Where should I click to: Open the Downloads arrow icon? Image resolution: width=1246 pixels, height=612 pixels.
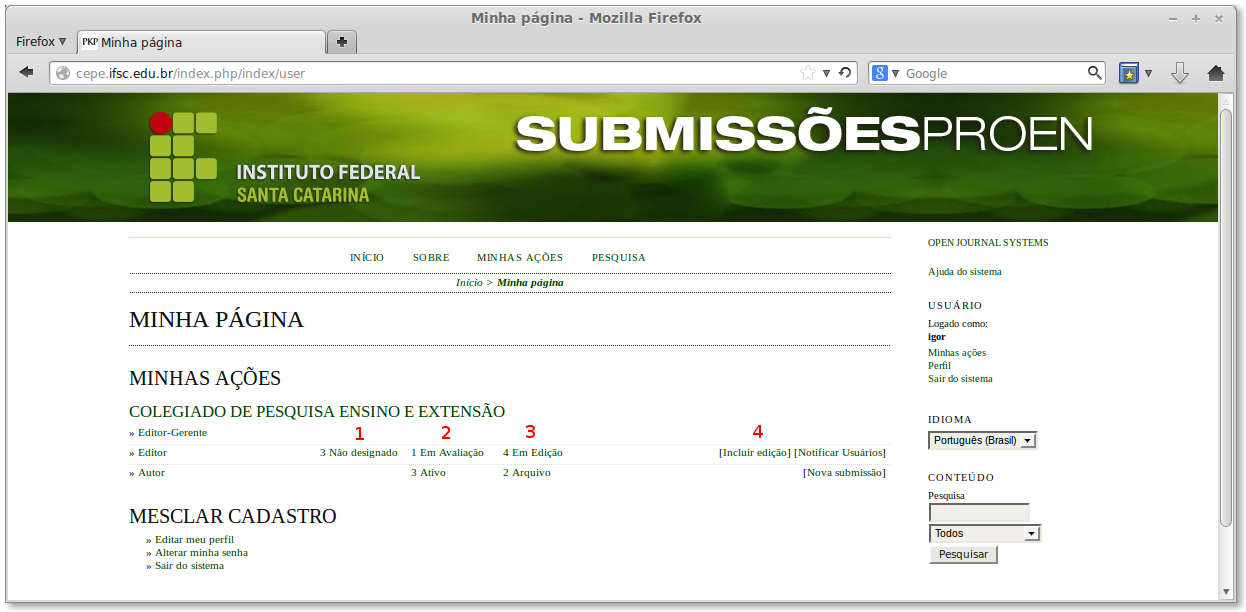[x=1180, y=72]
